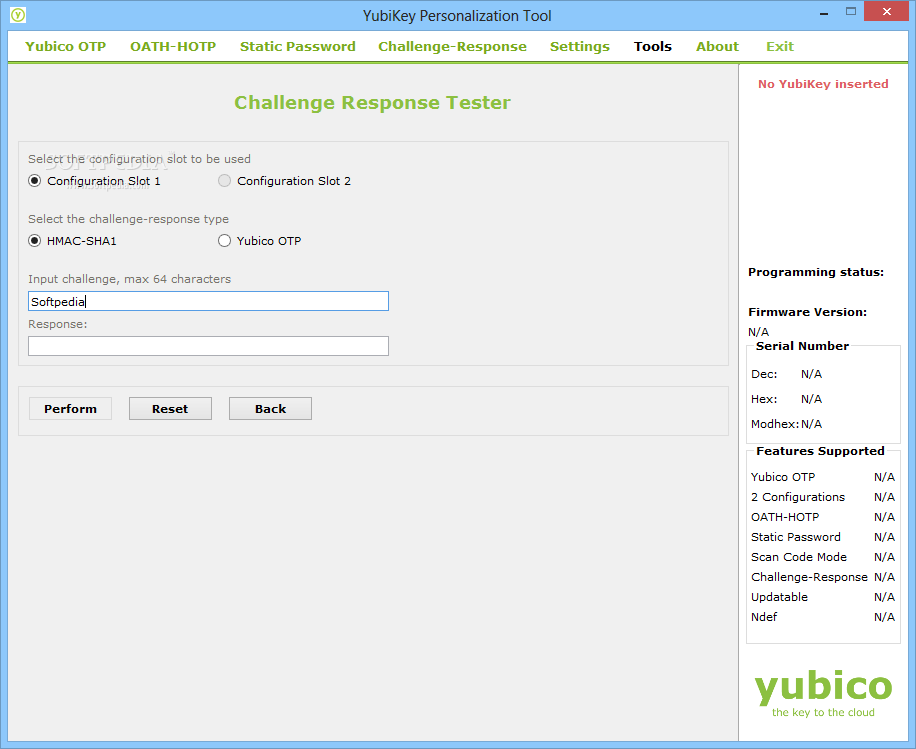Click Exit in the menu bar
This screenshot has height=749, width=916.
(x=780, y=47)
